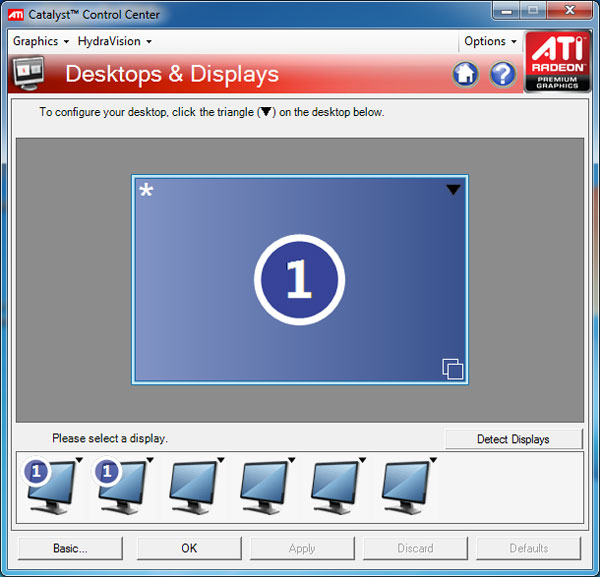Open the HydraVision menu

(114, 41)
